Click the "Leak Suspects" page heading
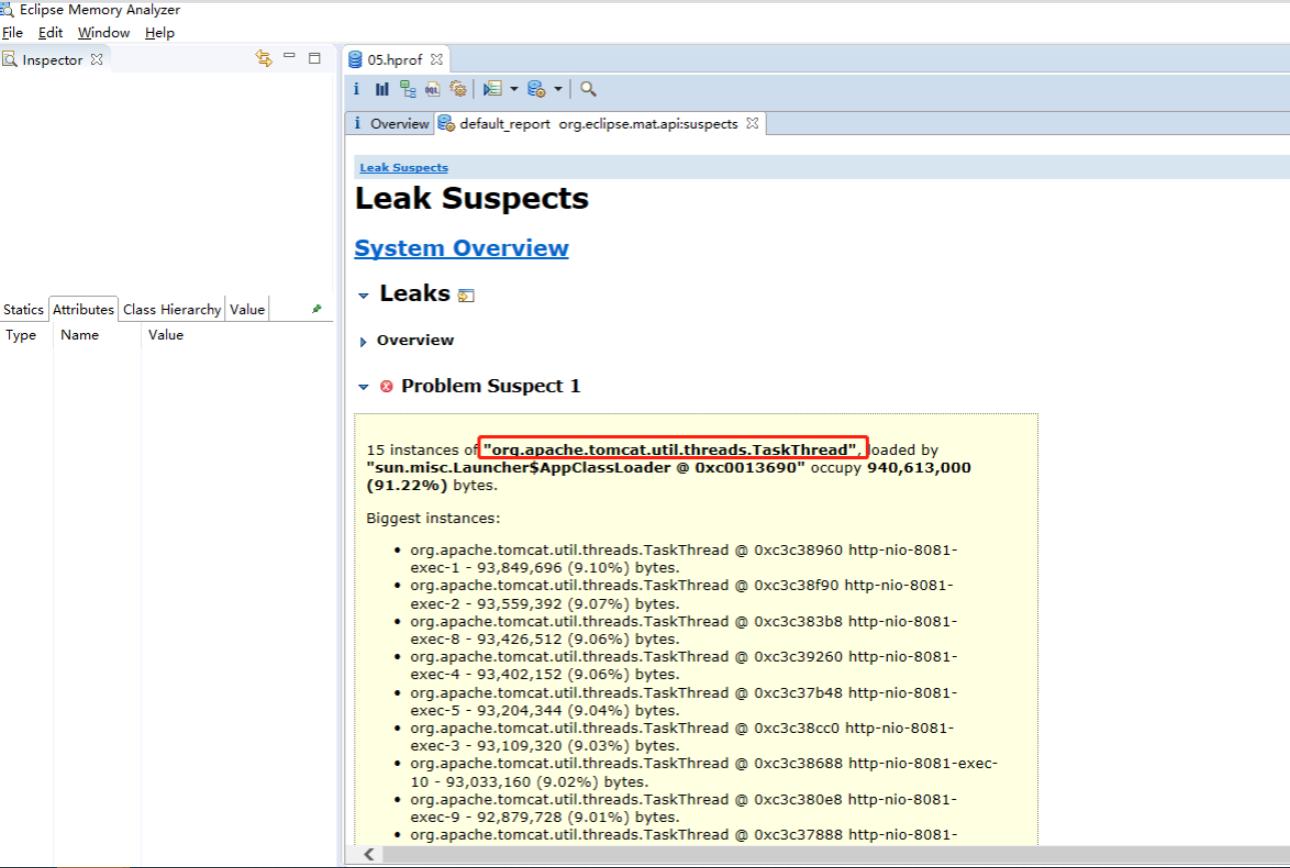Viewport: 1290px width, 868px height. 472,199
